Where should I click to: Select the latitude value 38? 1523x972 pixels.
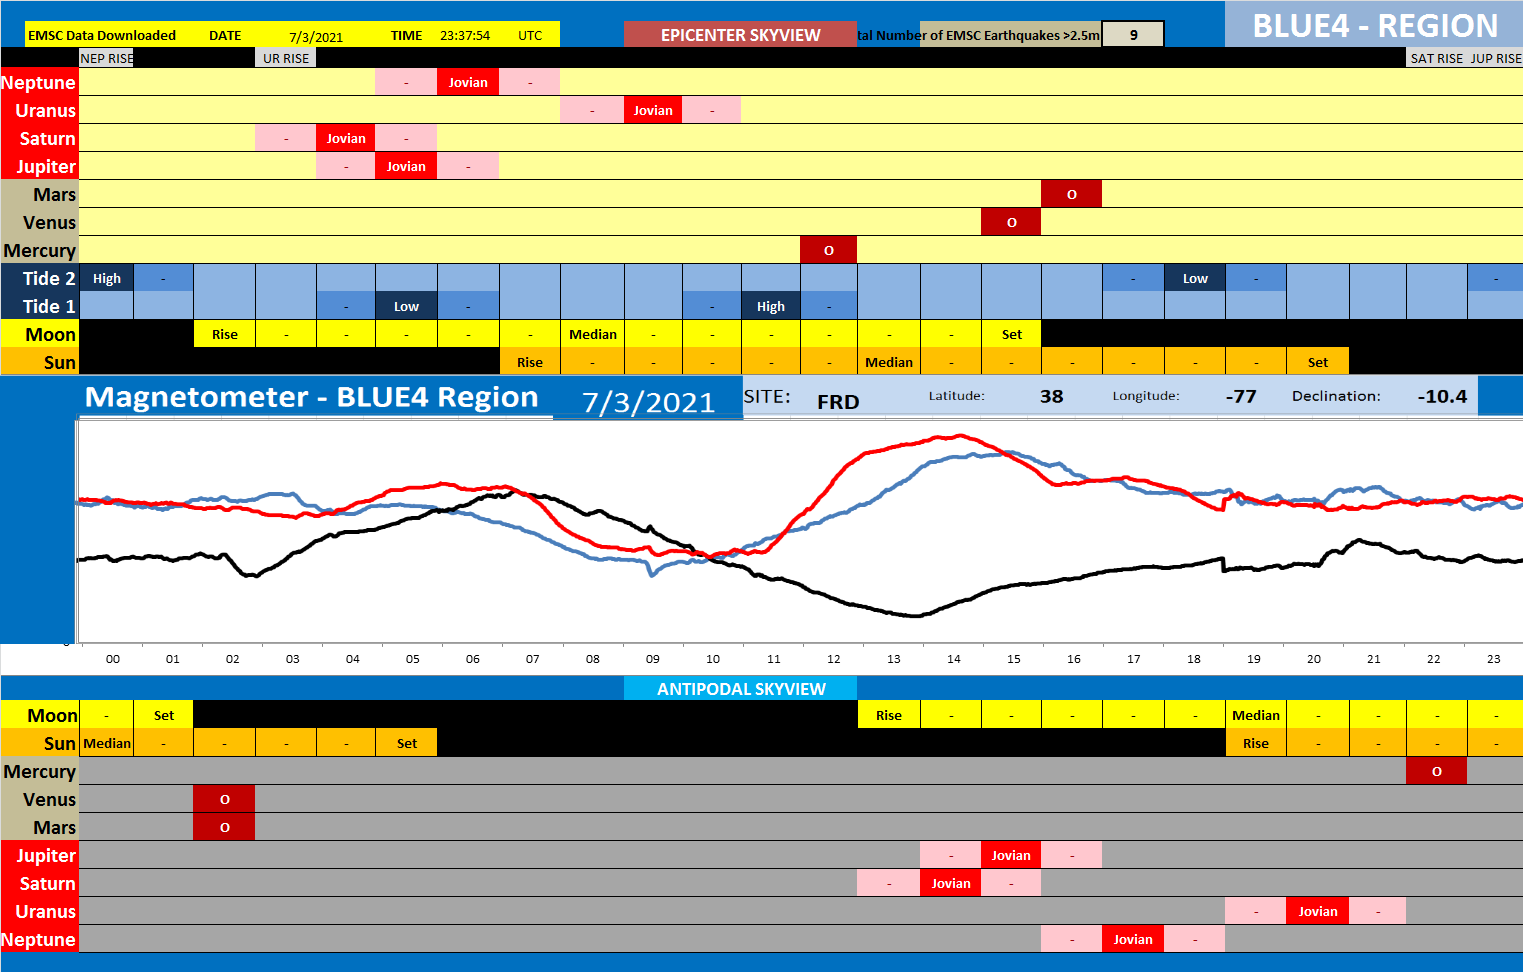pyautogui.click(x=1051, y=396)
